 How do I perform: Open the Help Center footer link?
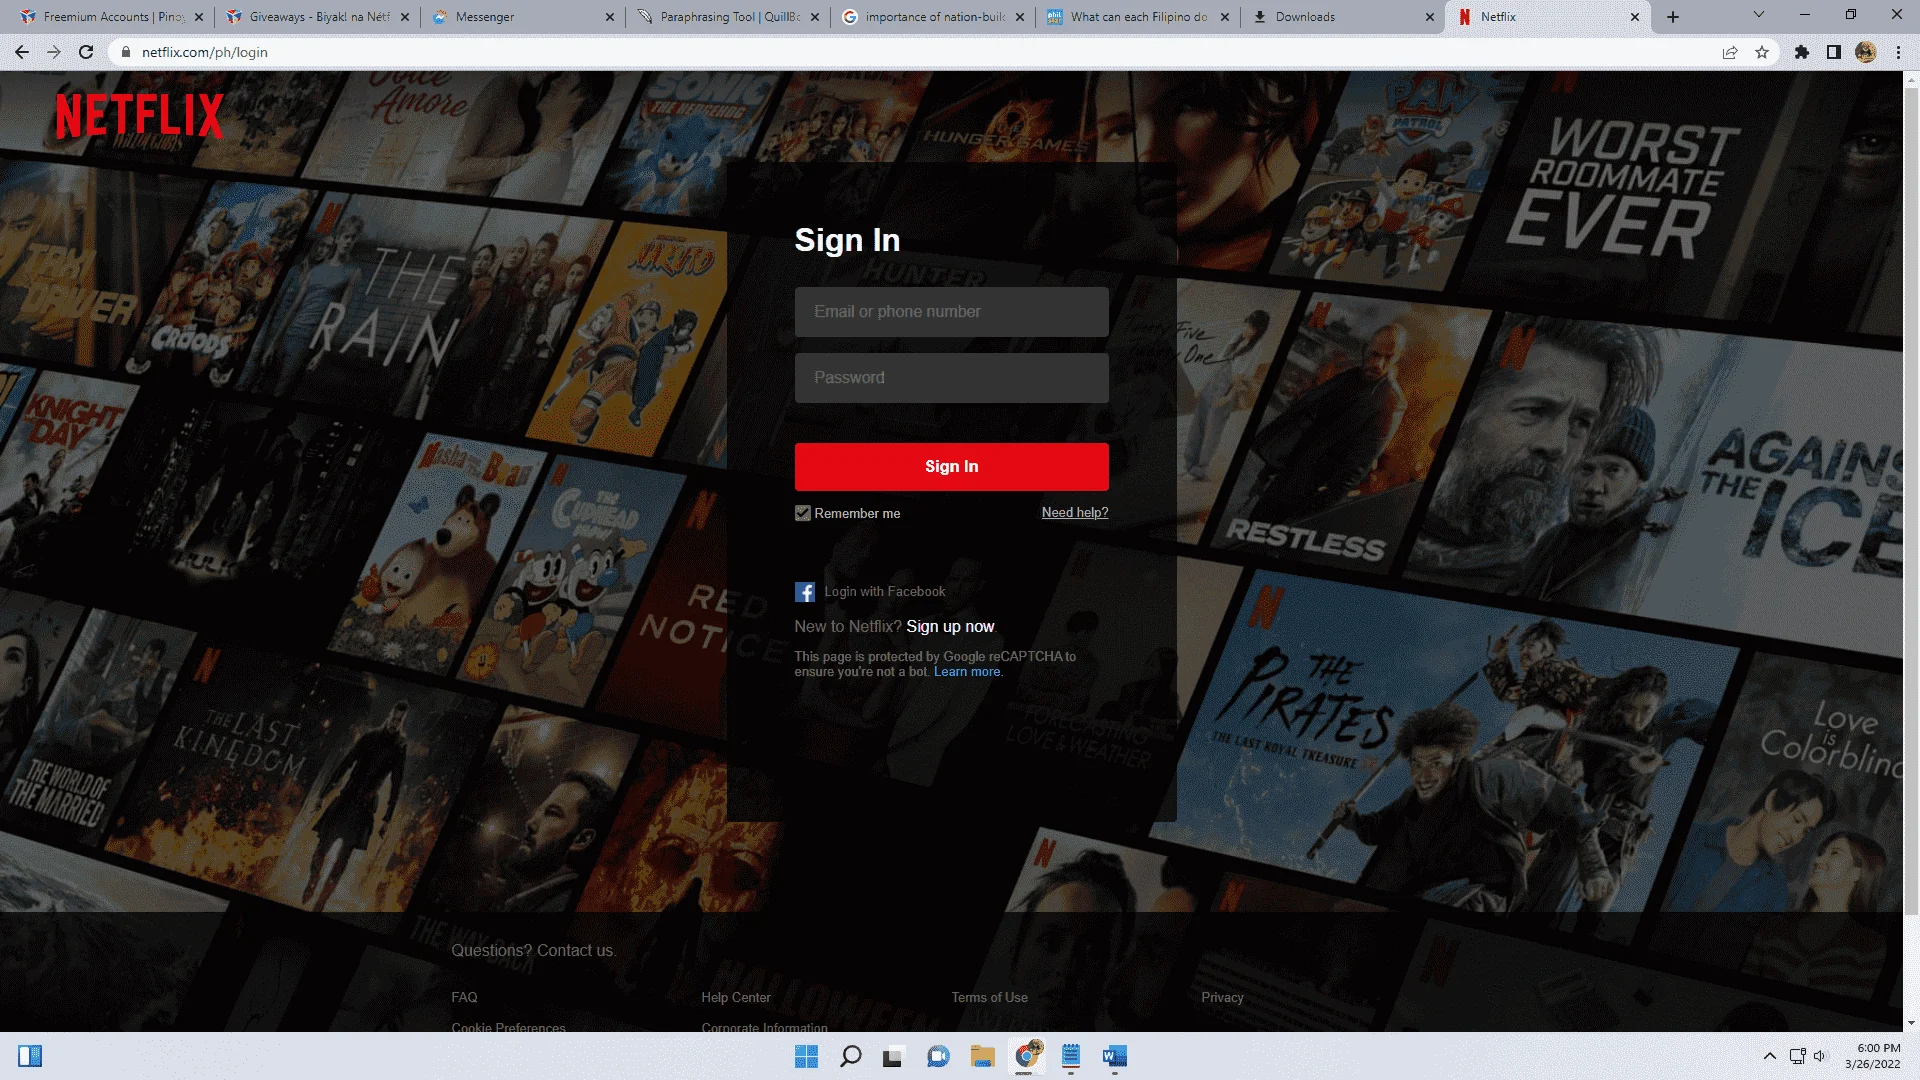pos(736,998)
